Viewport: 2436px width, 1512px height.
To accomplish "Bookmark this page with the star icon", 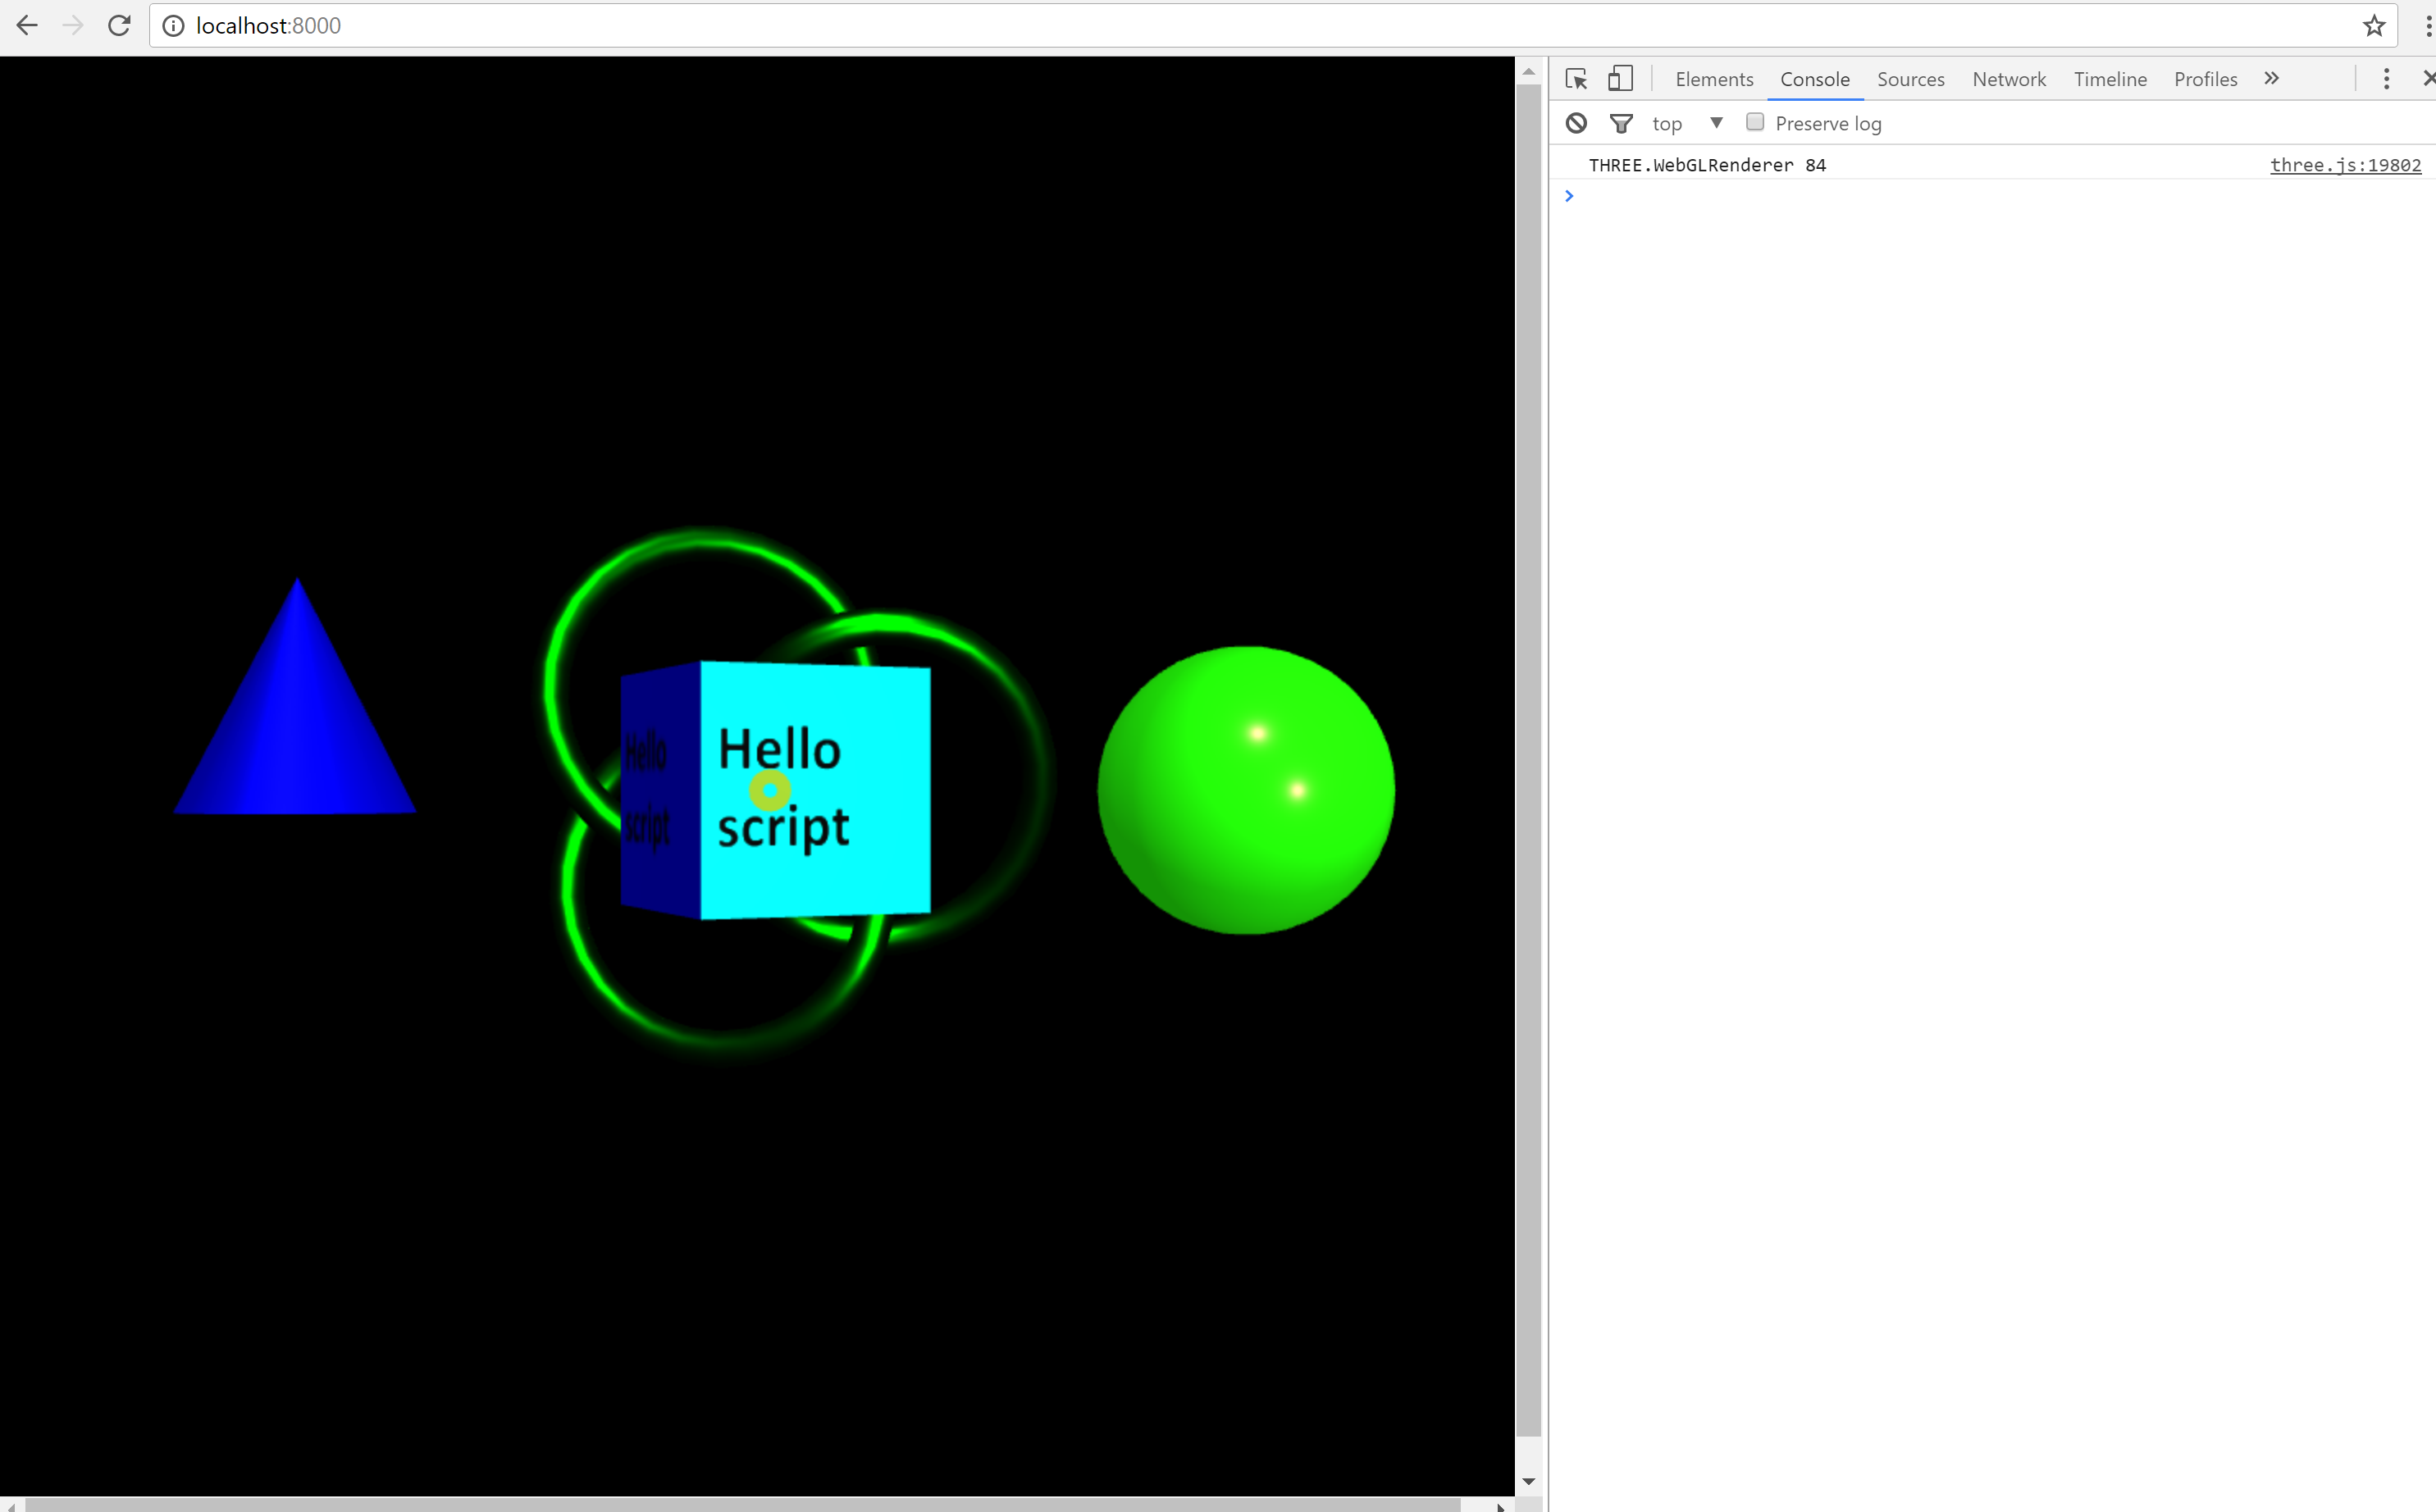I will pyautogui.click(x=2374, y=26).
